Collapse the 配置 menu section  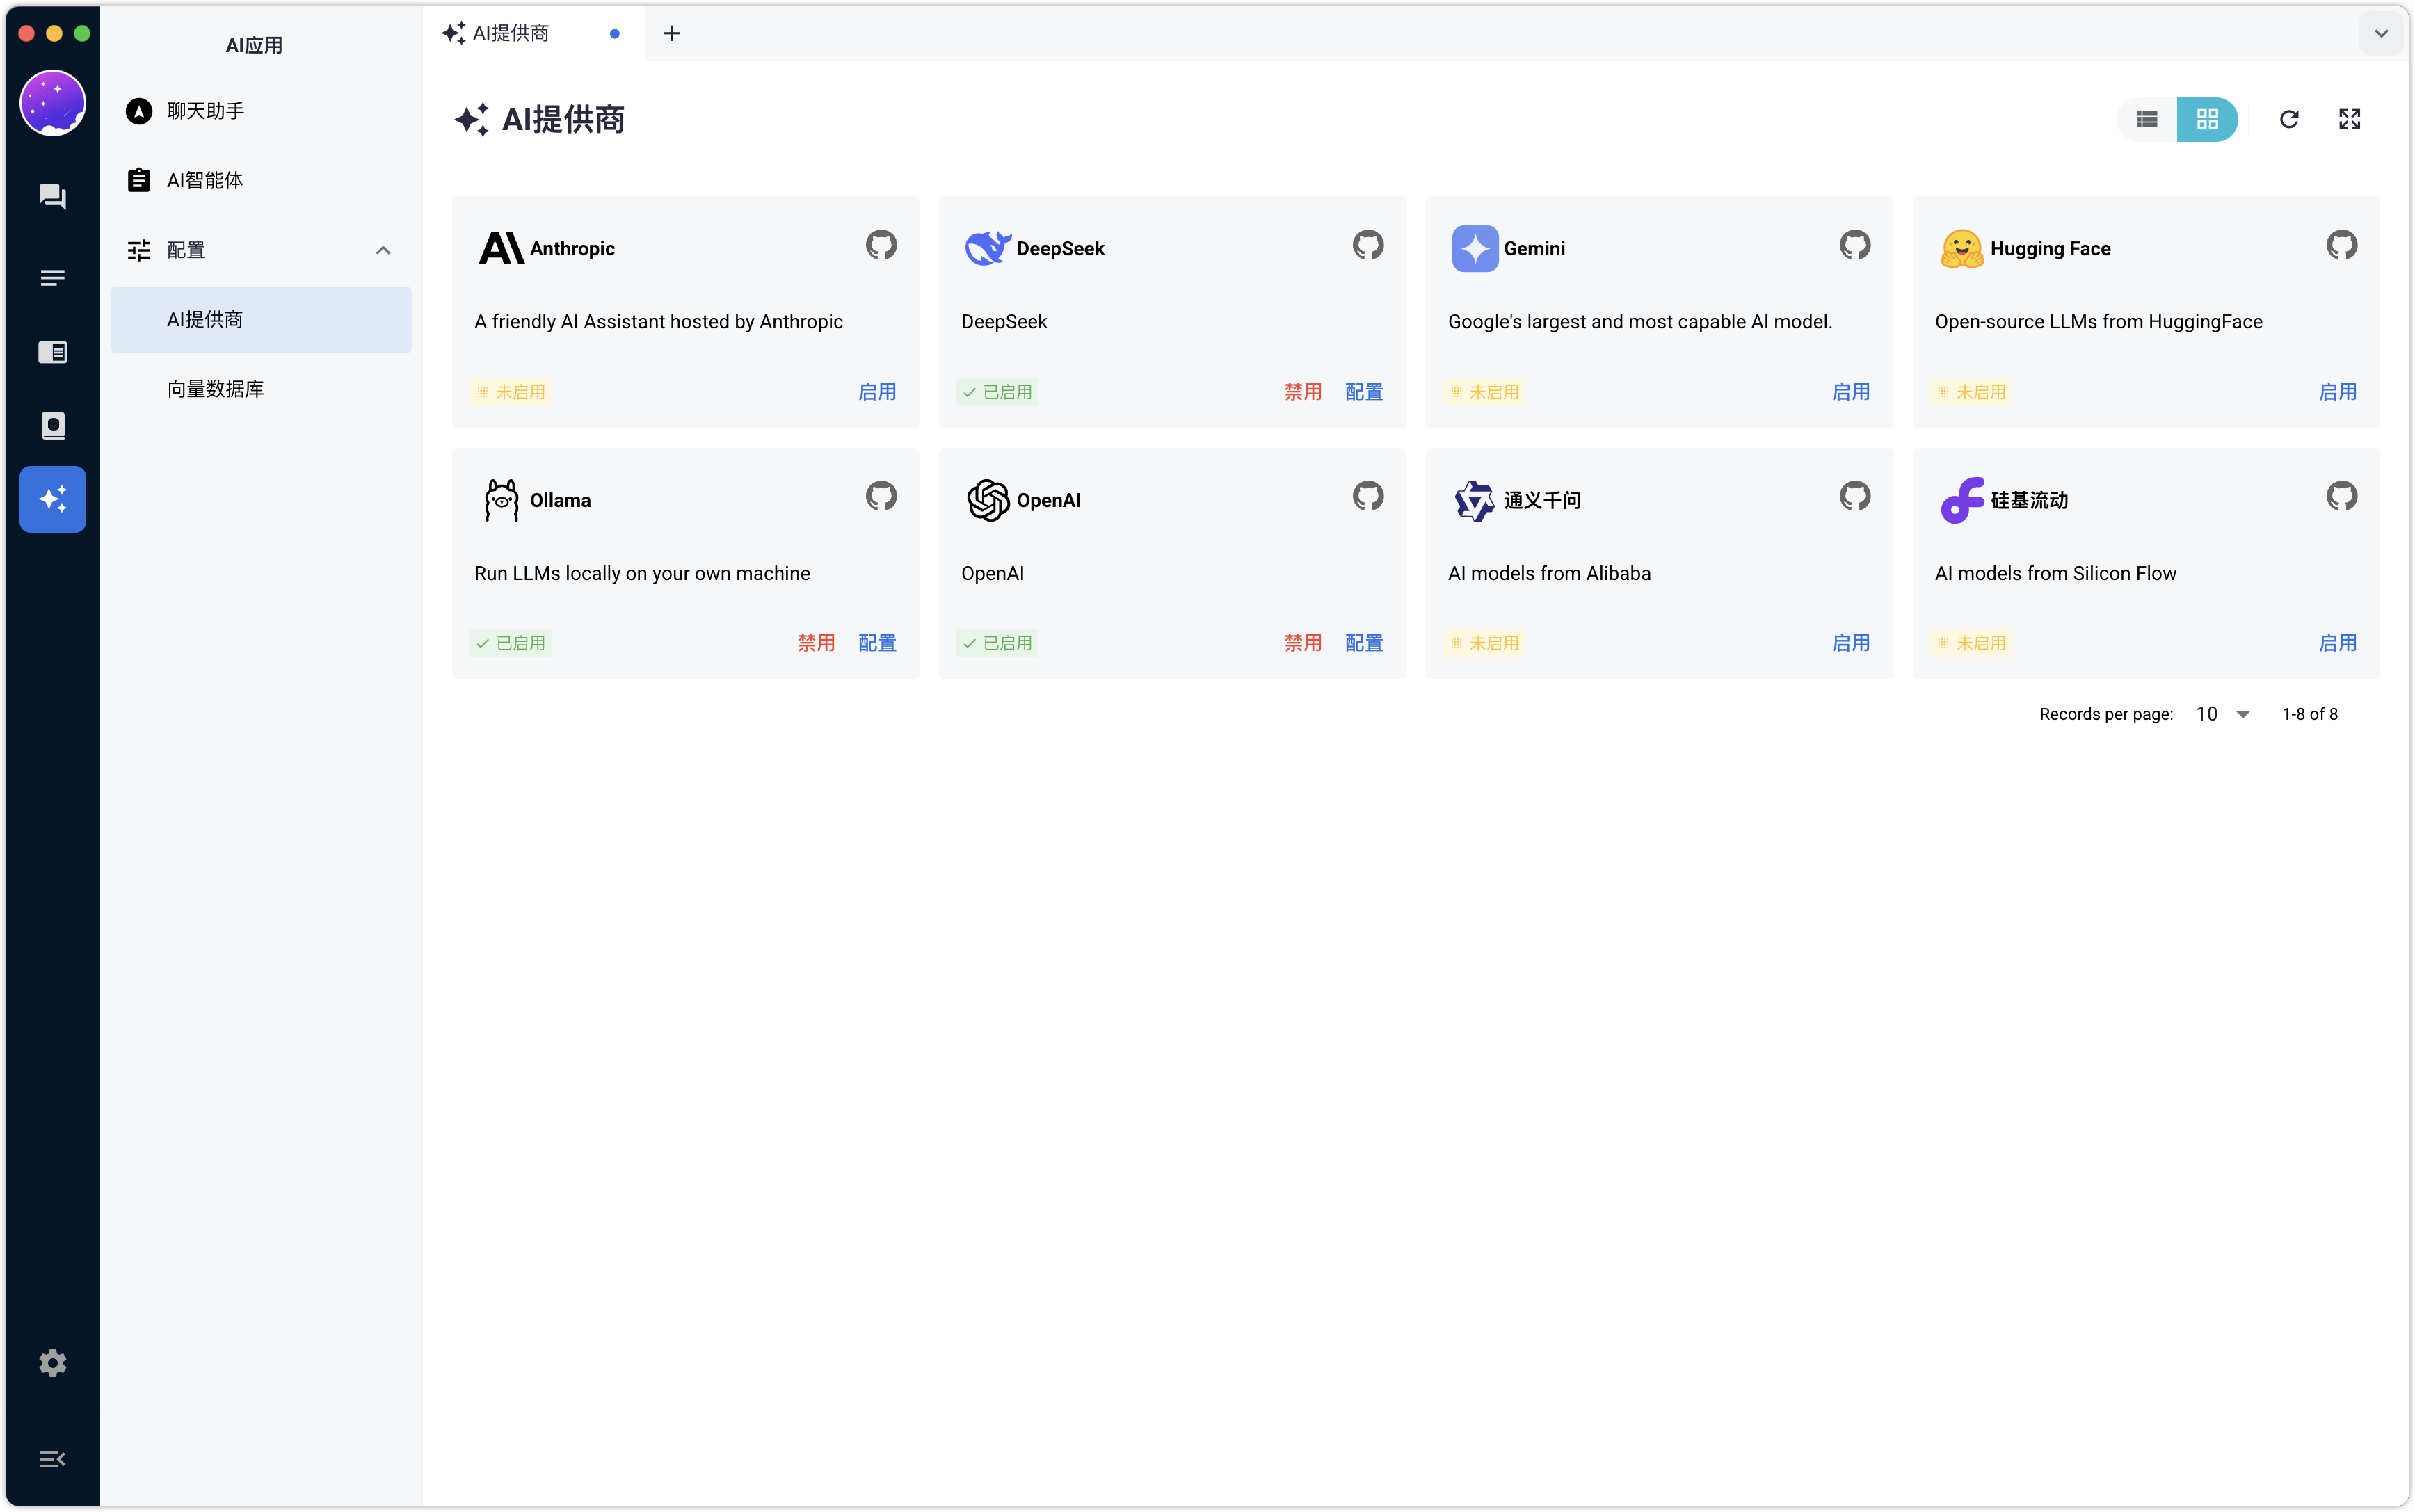coord(383,250)
